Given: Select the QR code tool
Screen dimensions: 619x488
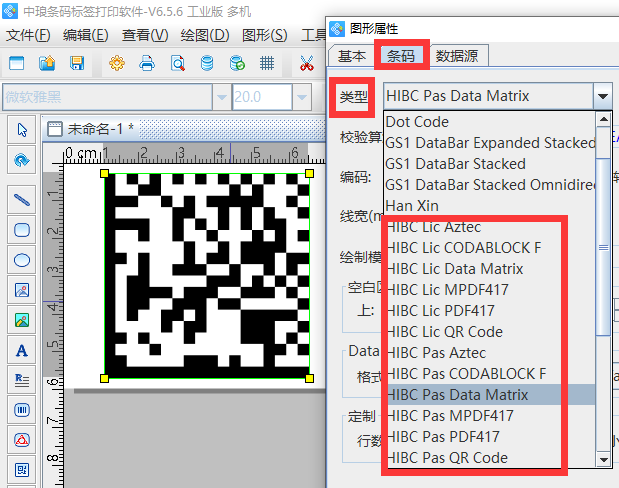Looking at the screenshot, I should pyautogui.click(x=22, y=470).
